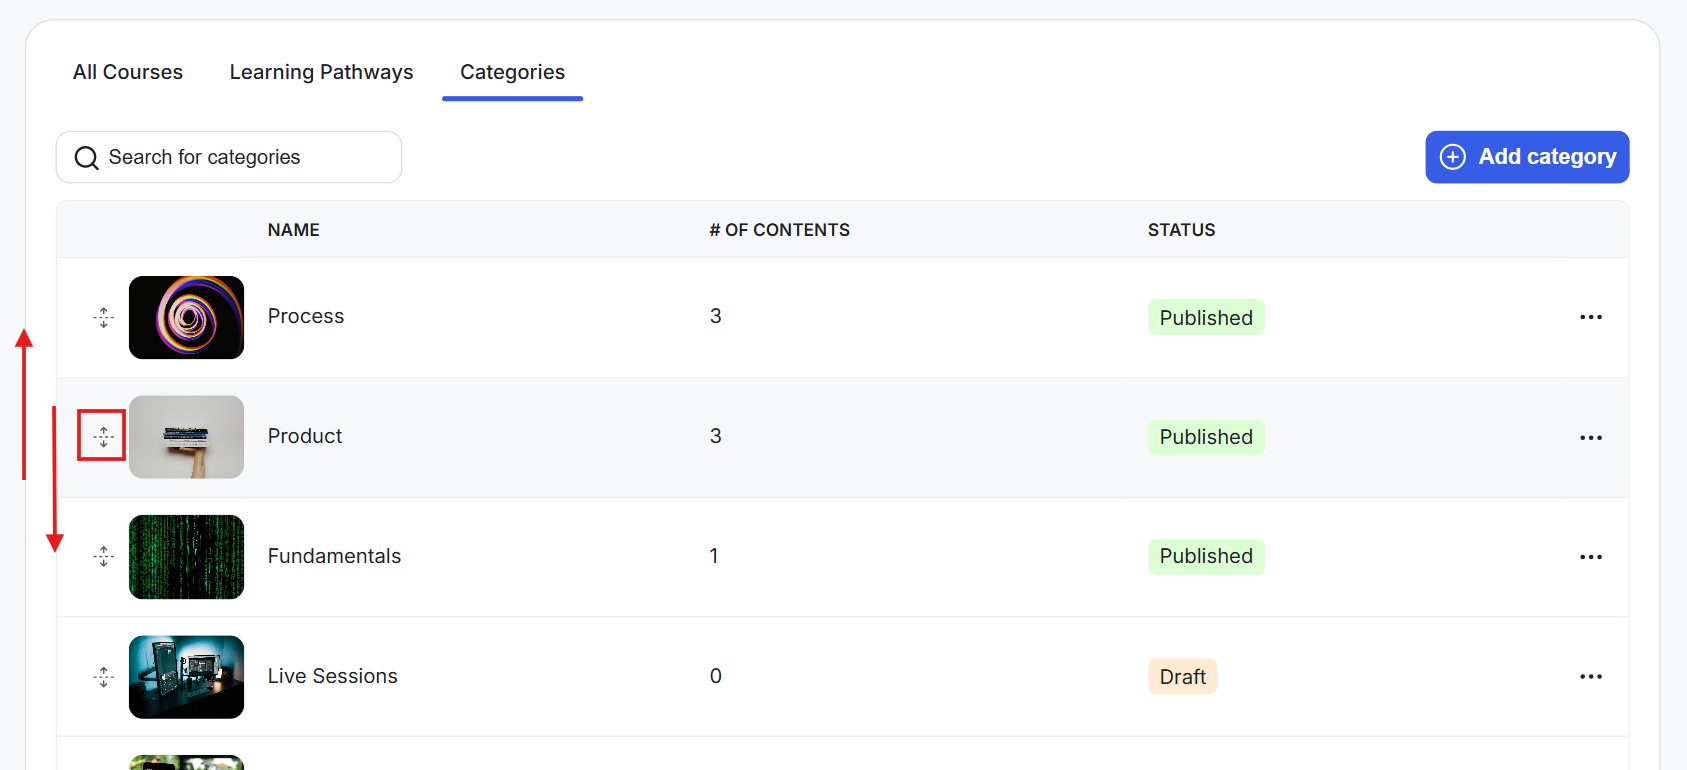Open the Process category spiral thumbnail
The image size is (1687, 770).
tap(186, 317)
